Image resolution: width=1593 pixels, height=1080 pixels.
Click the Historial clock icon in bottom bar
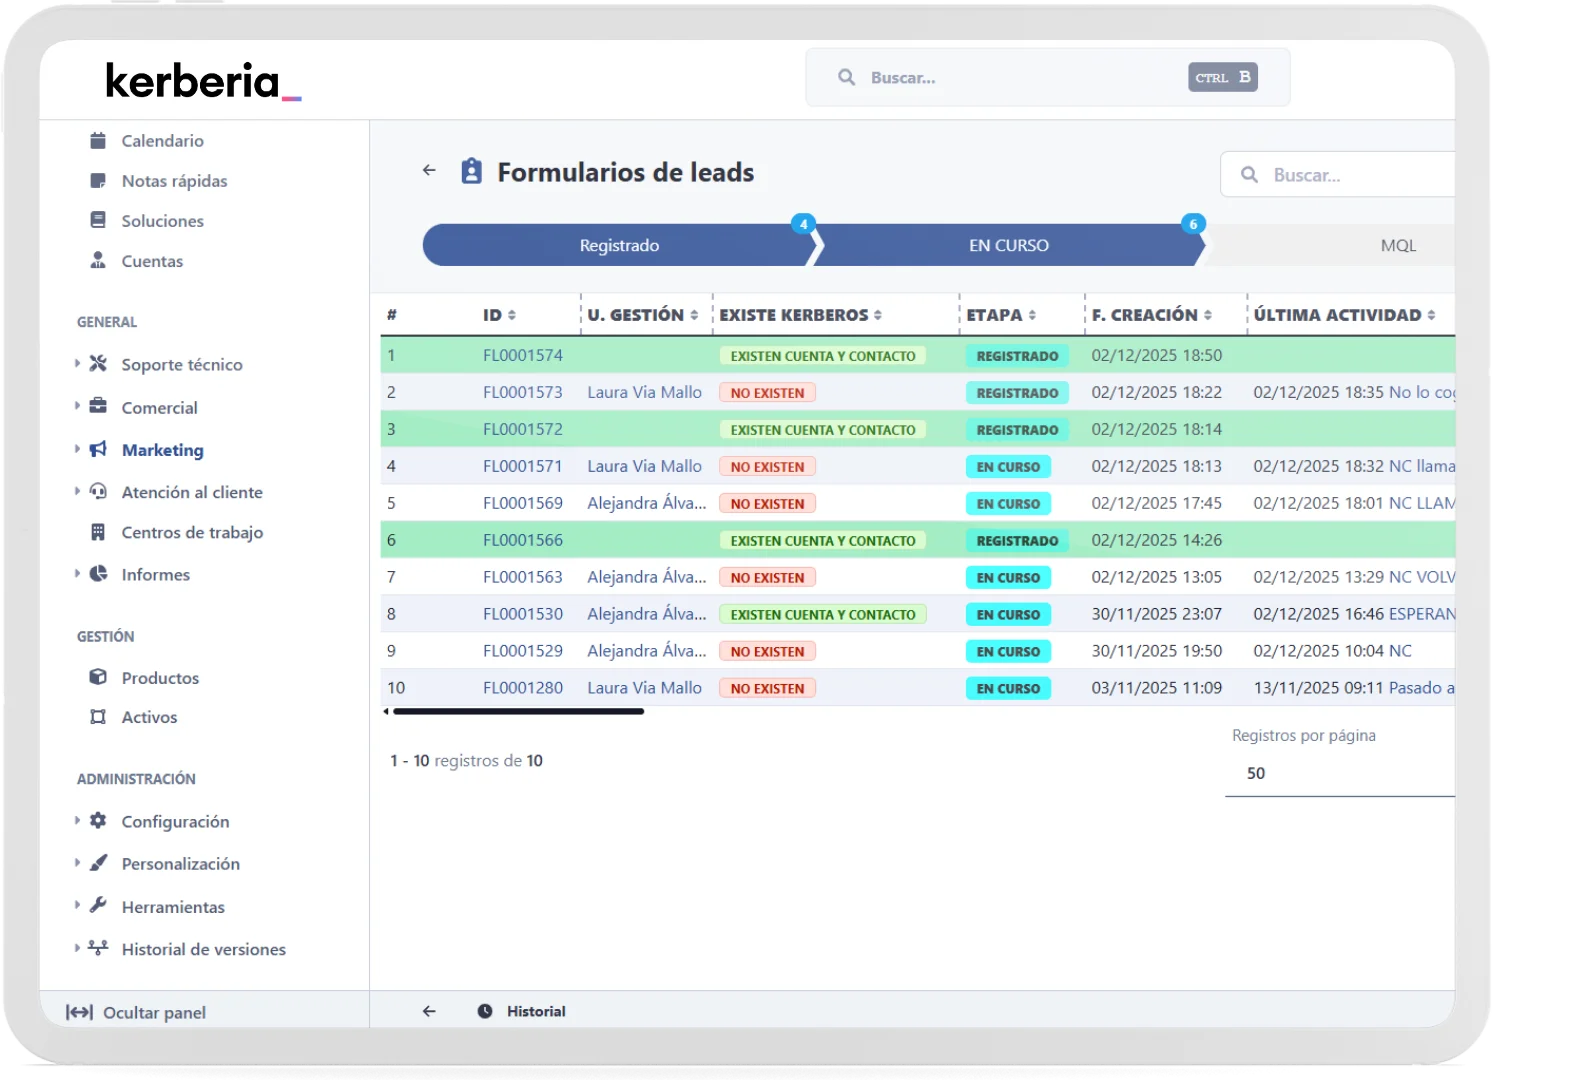point(485,1011)
